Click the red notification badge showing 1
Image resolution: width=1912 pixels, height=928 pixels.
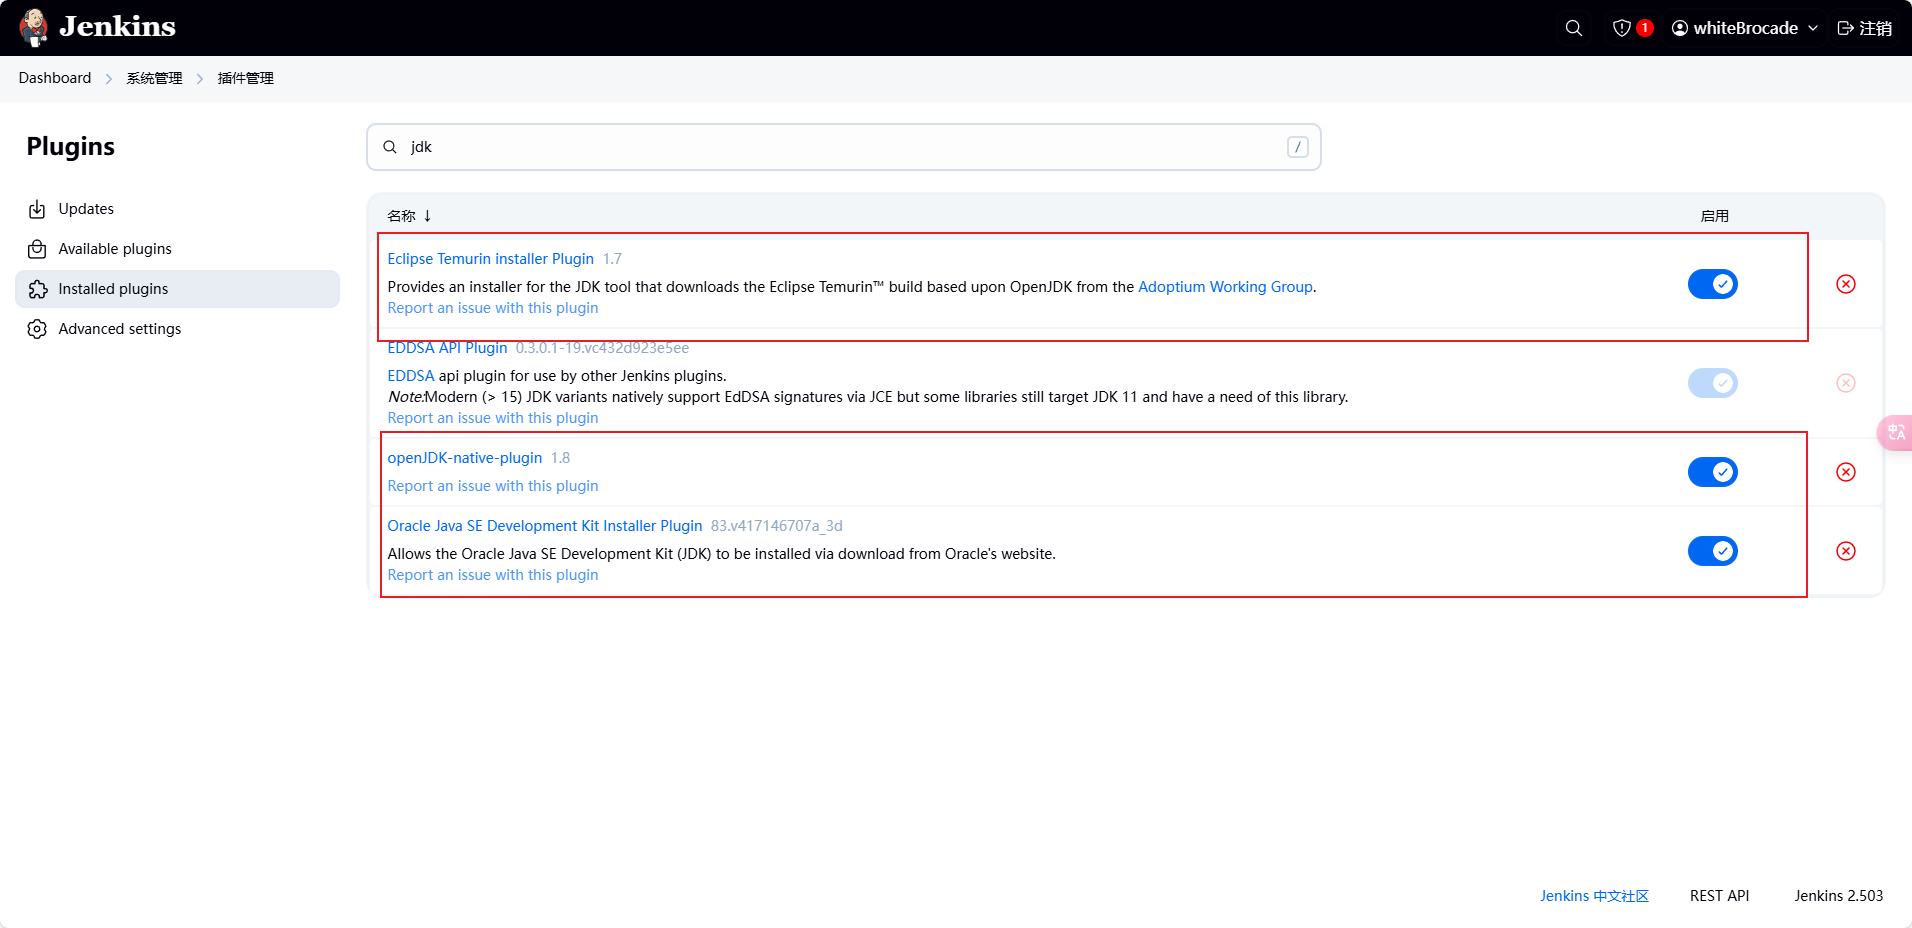1644,28
